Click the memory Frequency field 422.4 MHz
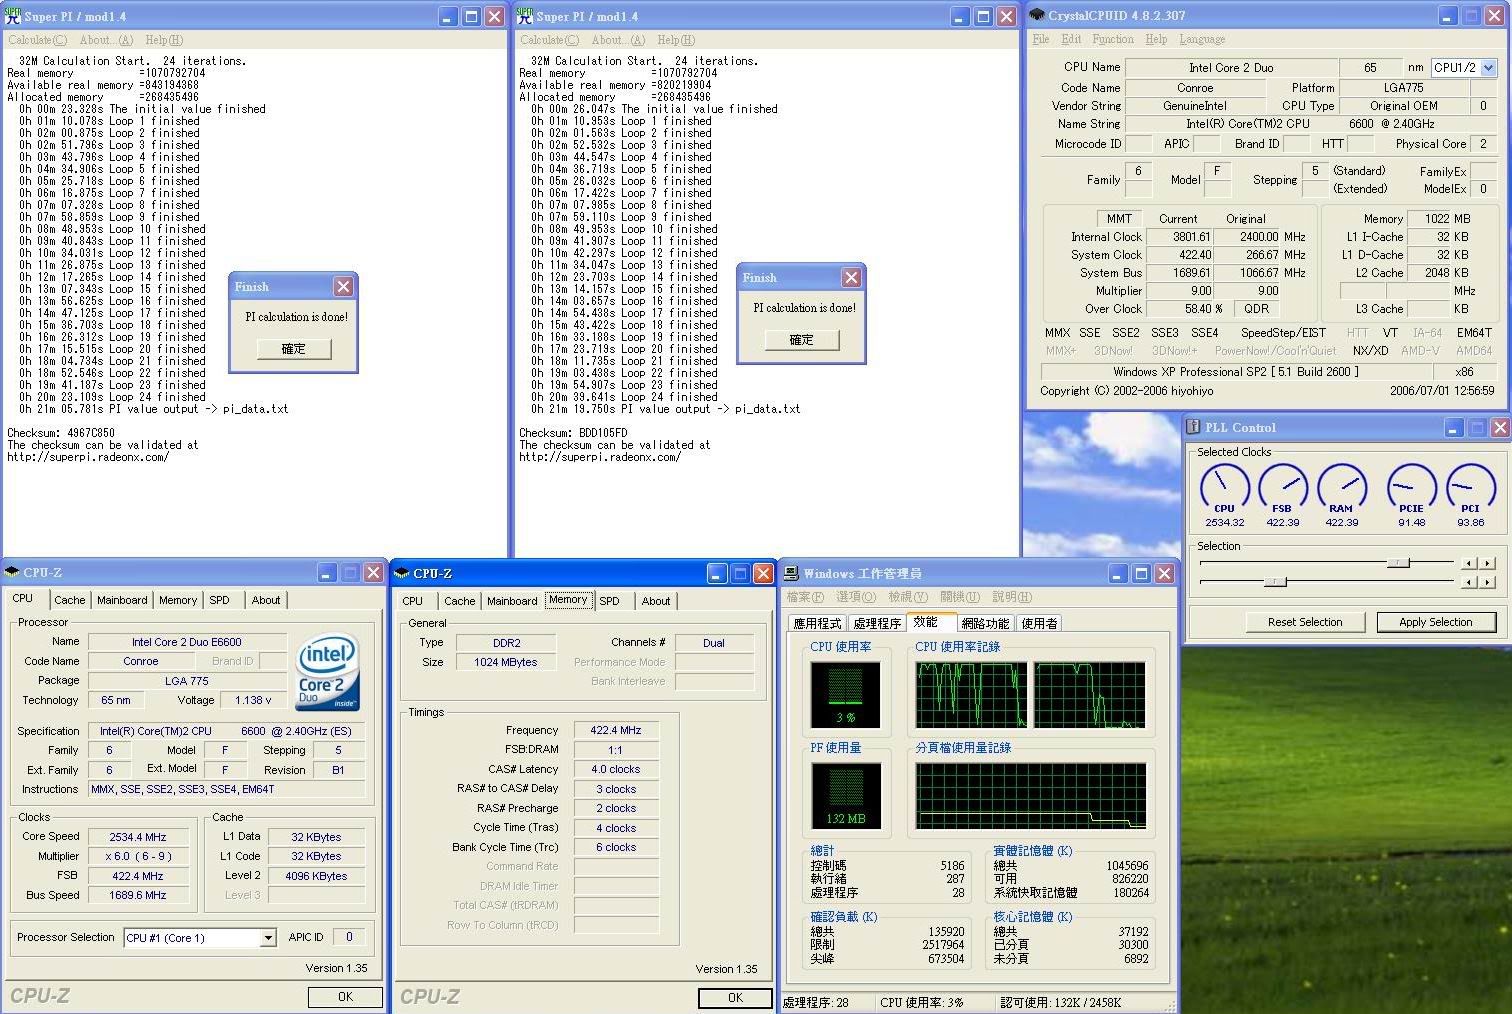1512x1014 pixels. point(615,731)
